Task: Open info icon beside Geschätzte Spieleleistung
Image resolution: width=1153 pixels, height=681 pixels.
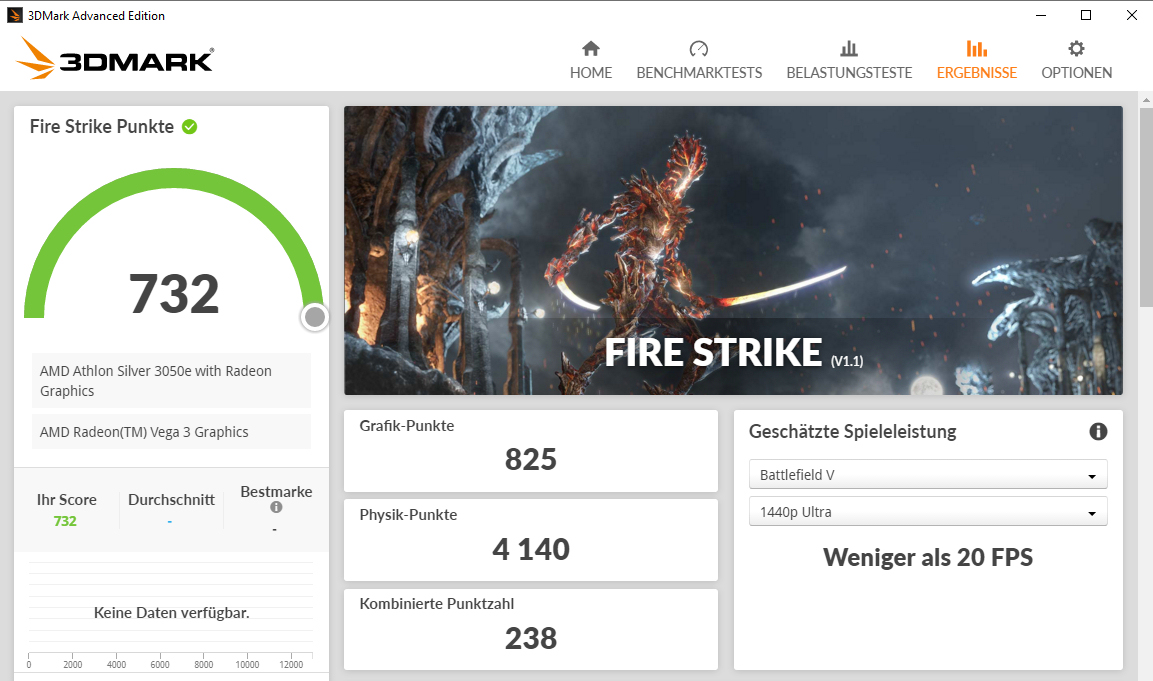Action: click(x=1098, y=432)
